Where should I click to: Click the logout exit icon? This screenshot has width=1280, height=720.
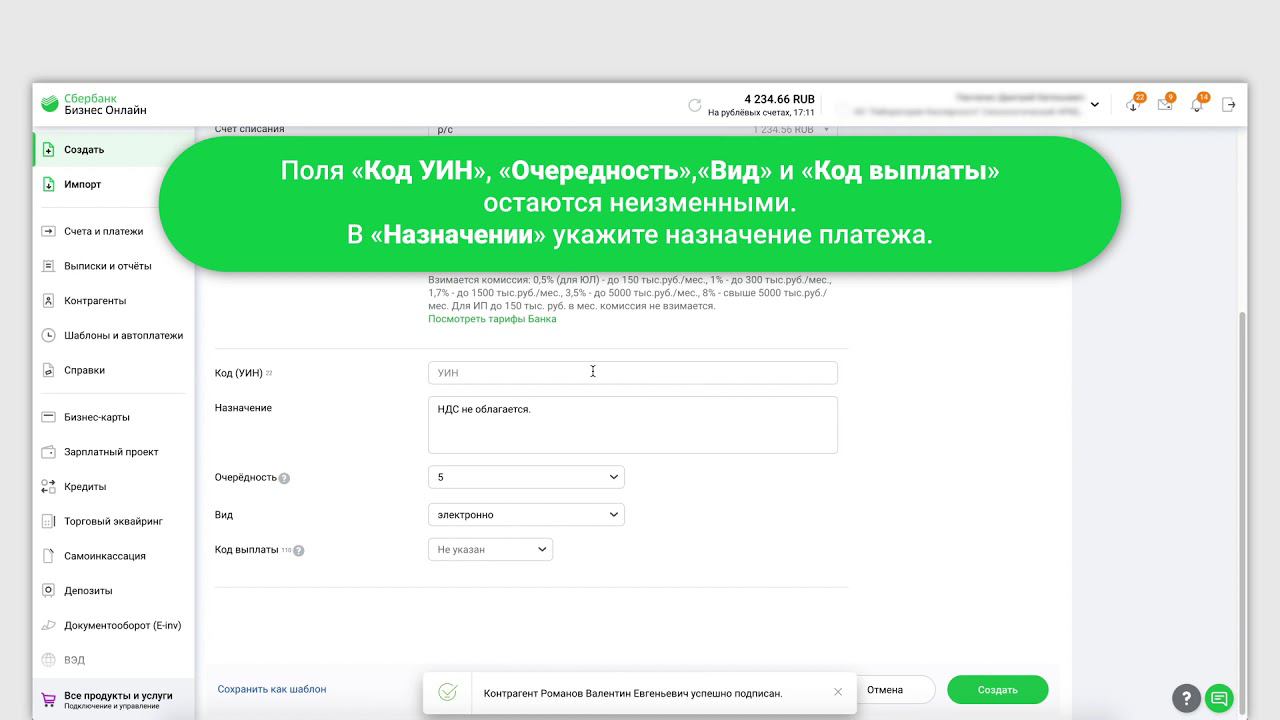coord(1229,105)
